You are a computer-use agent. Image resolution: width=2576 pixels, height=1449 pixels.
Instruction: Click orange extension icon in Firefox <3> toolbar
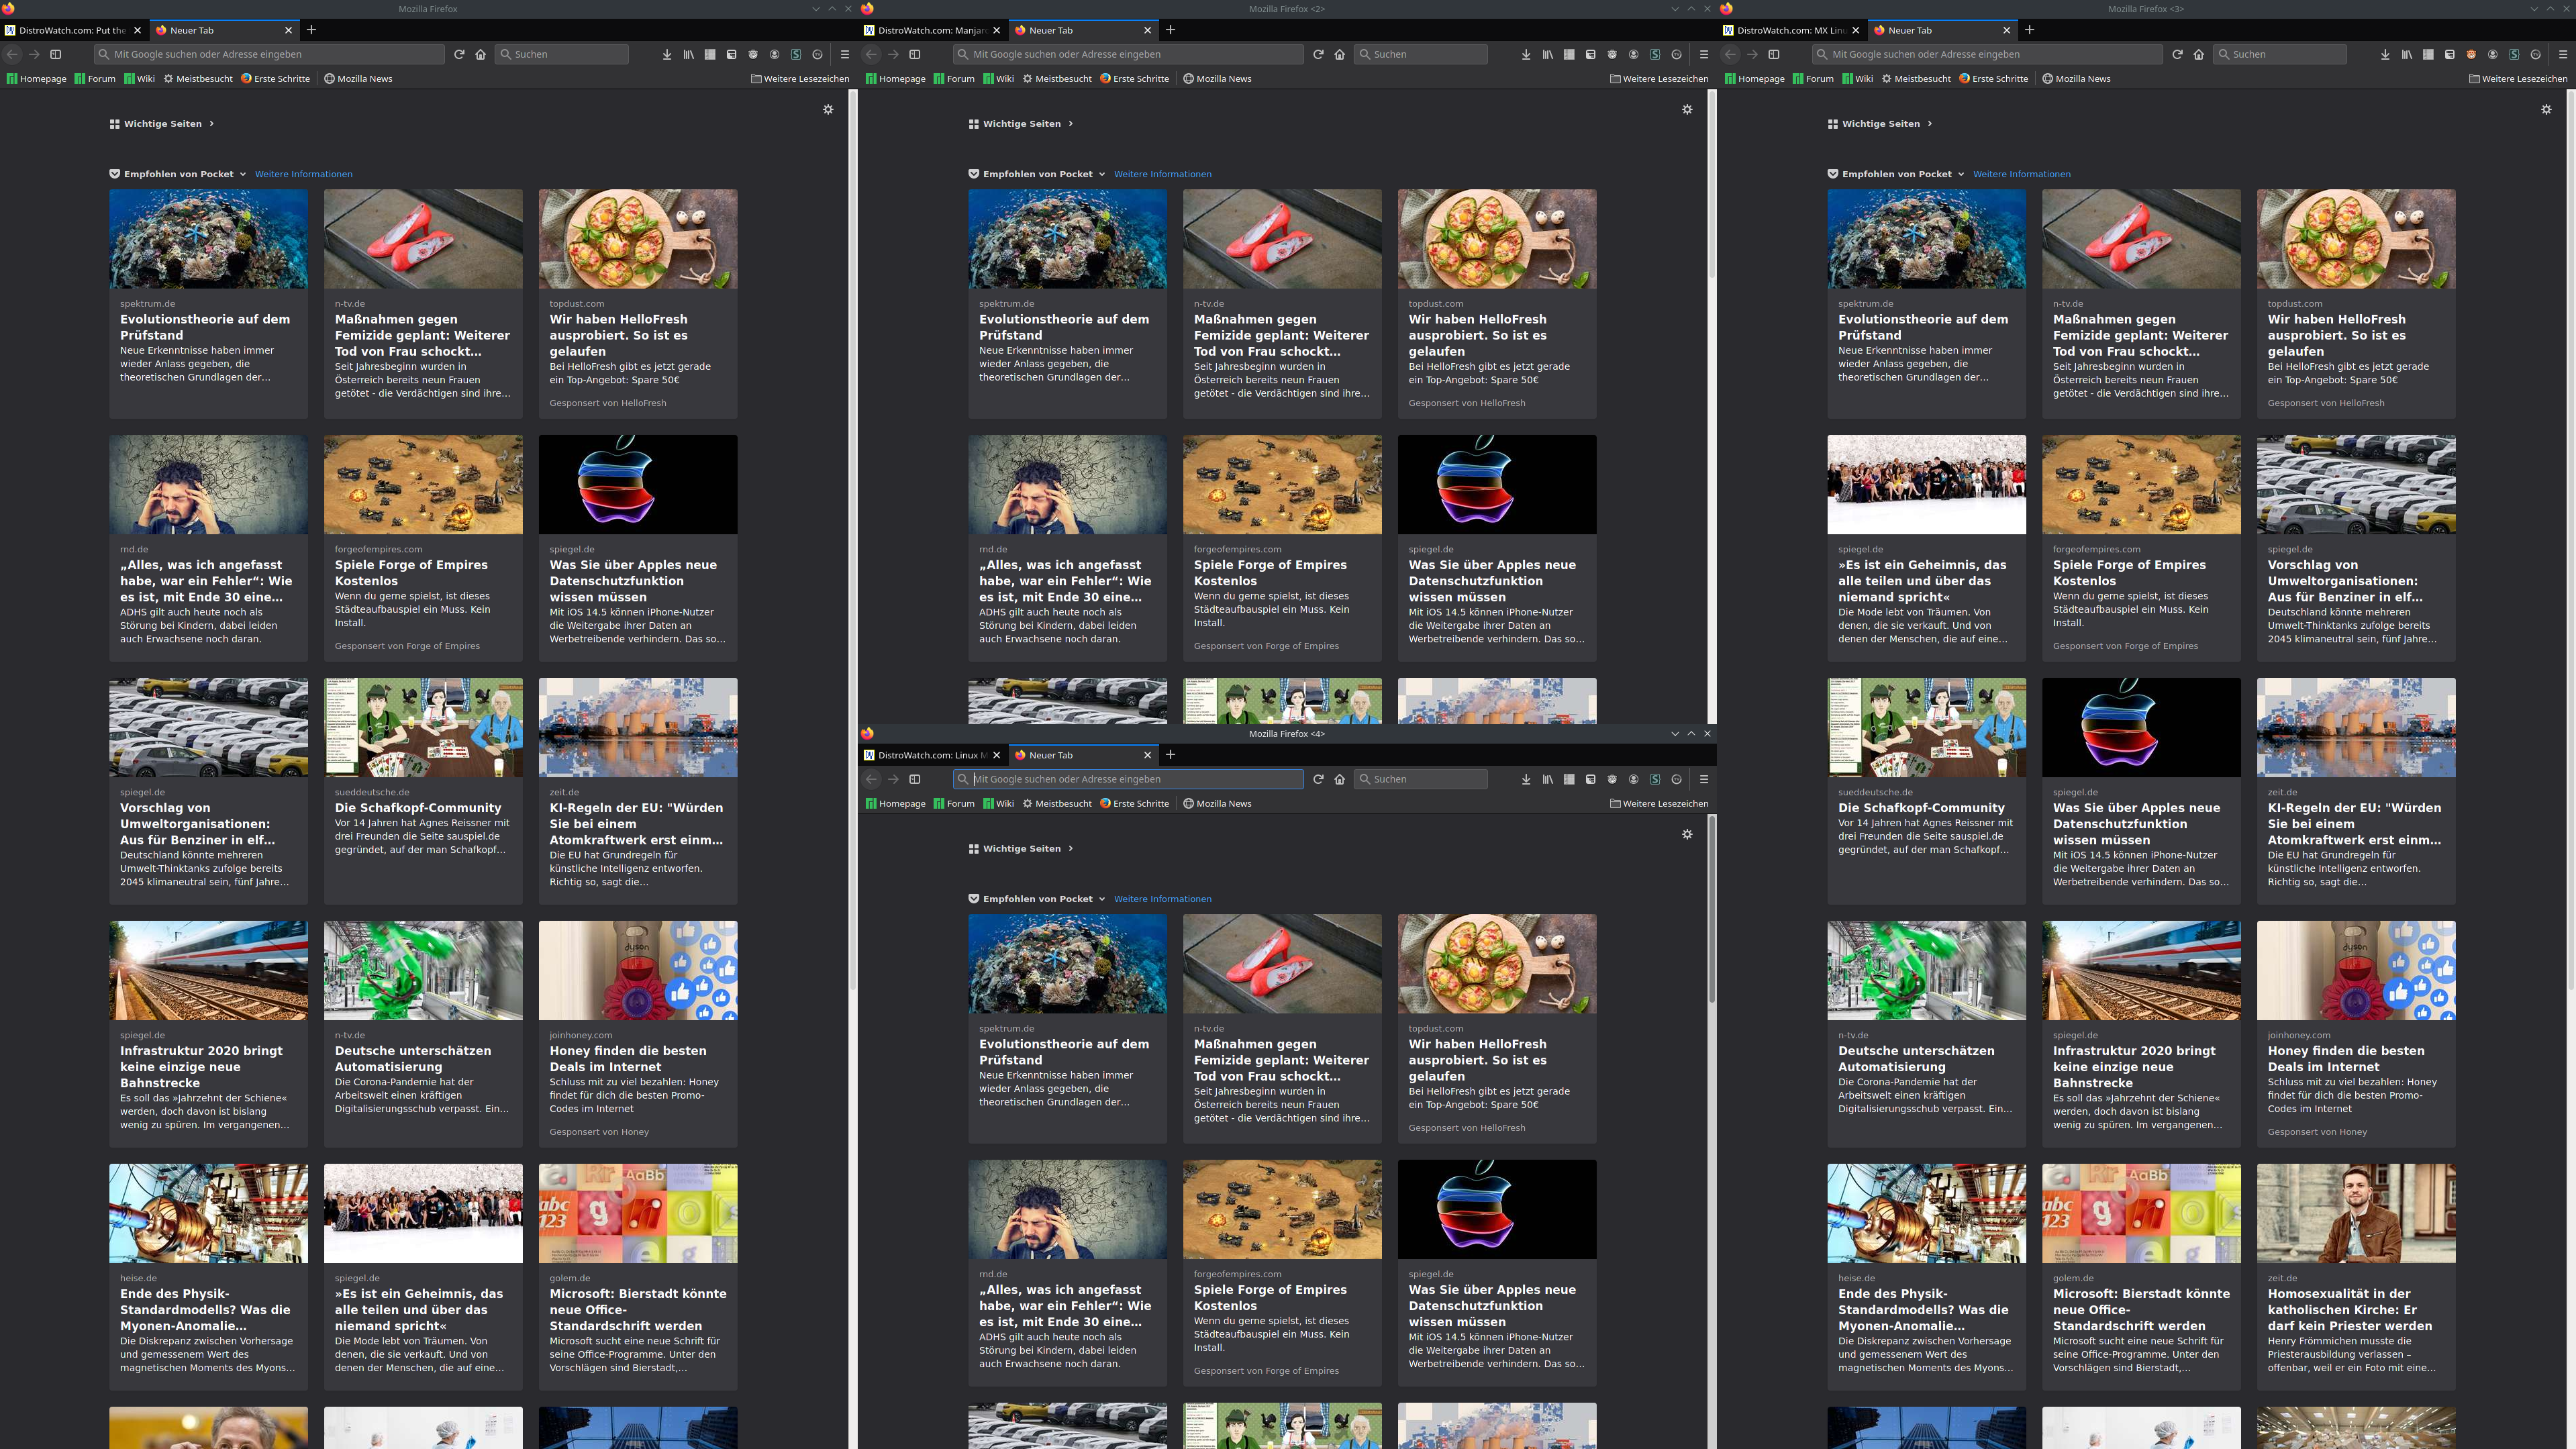click(x=2471, y=54)
